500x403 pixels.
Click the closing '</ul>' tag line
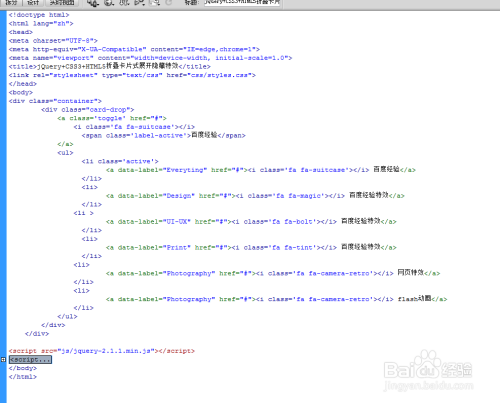(67, 316)
